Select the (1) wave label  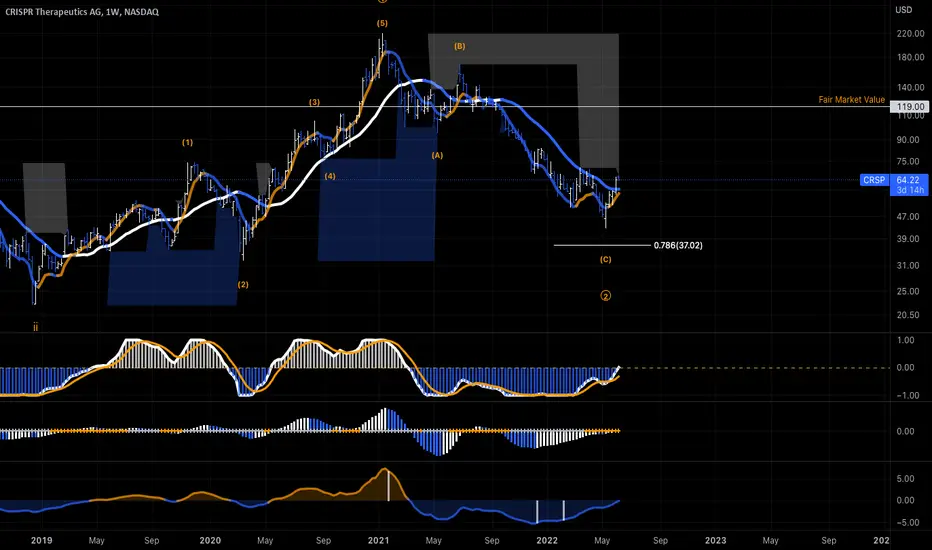pos(187,143)
